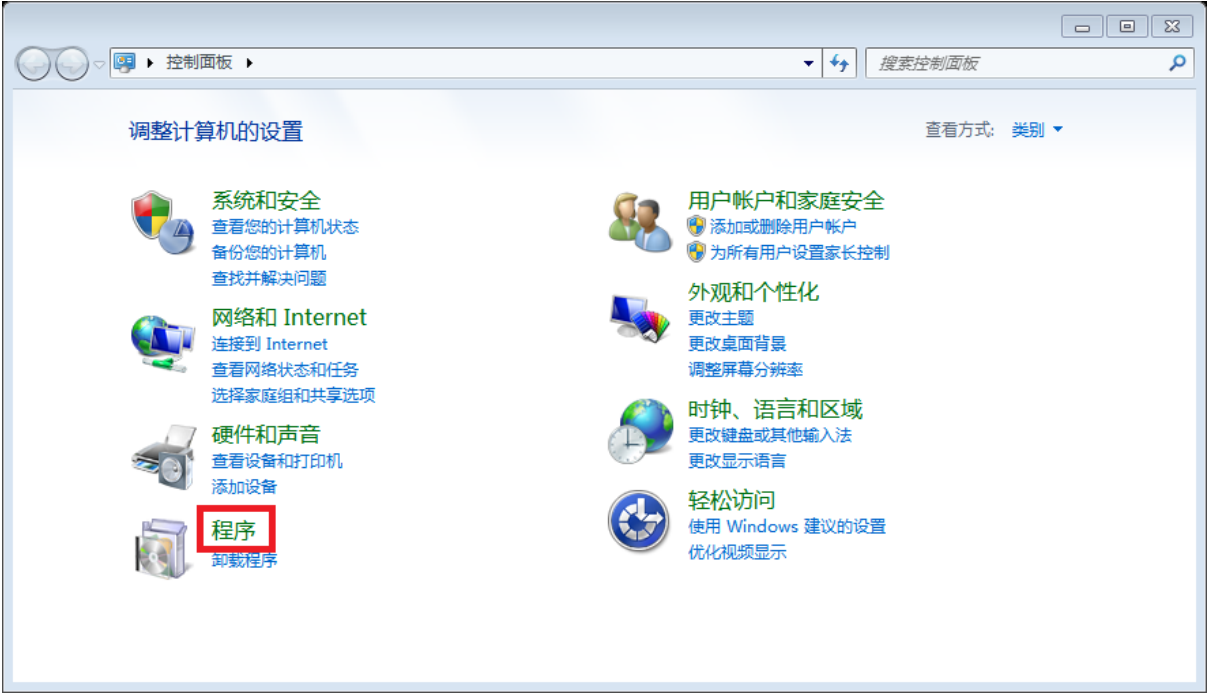Open recent pages dropdown next to forward button
The image size is (1209, 695).
99,64
